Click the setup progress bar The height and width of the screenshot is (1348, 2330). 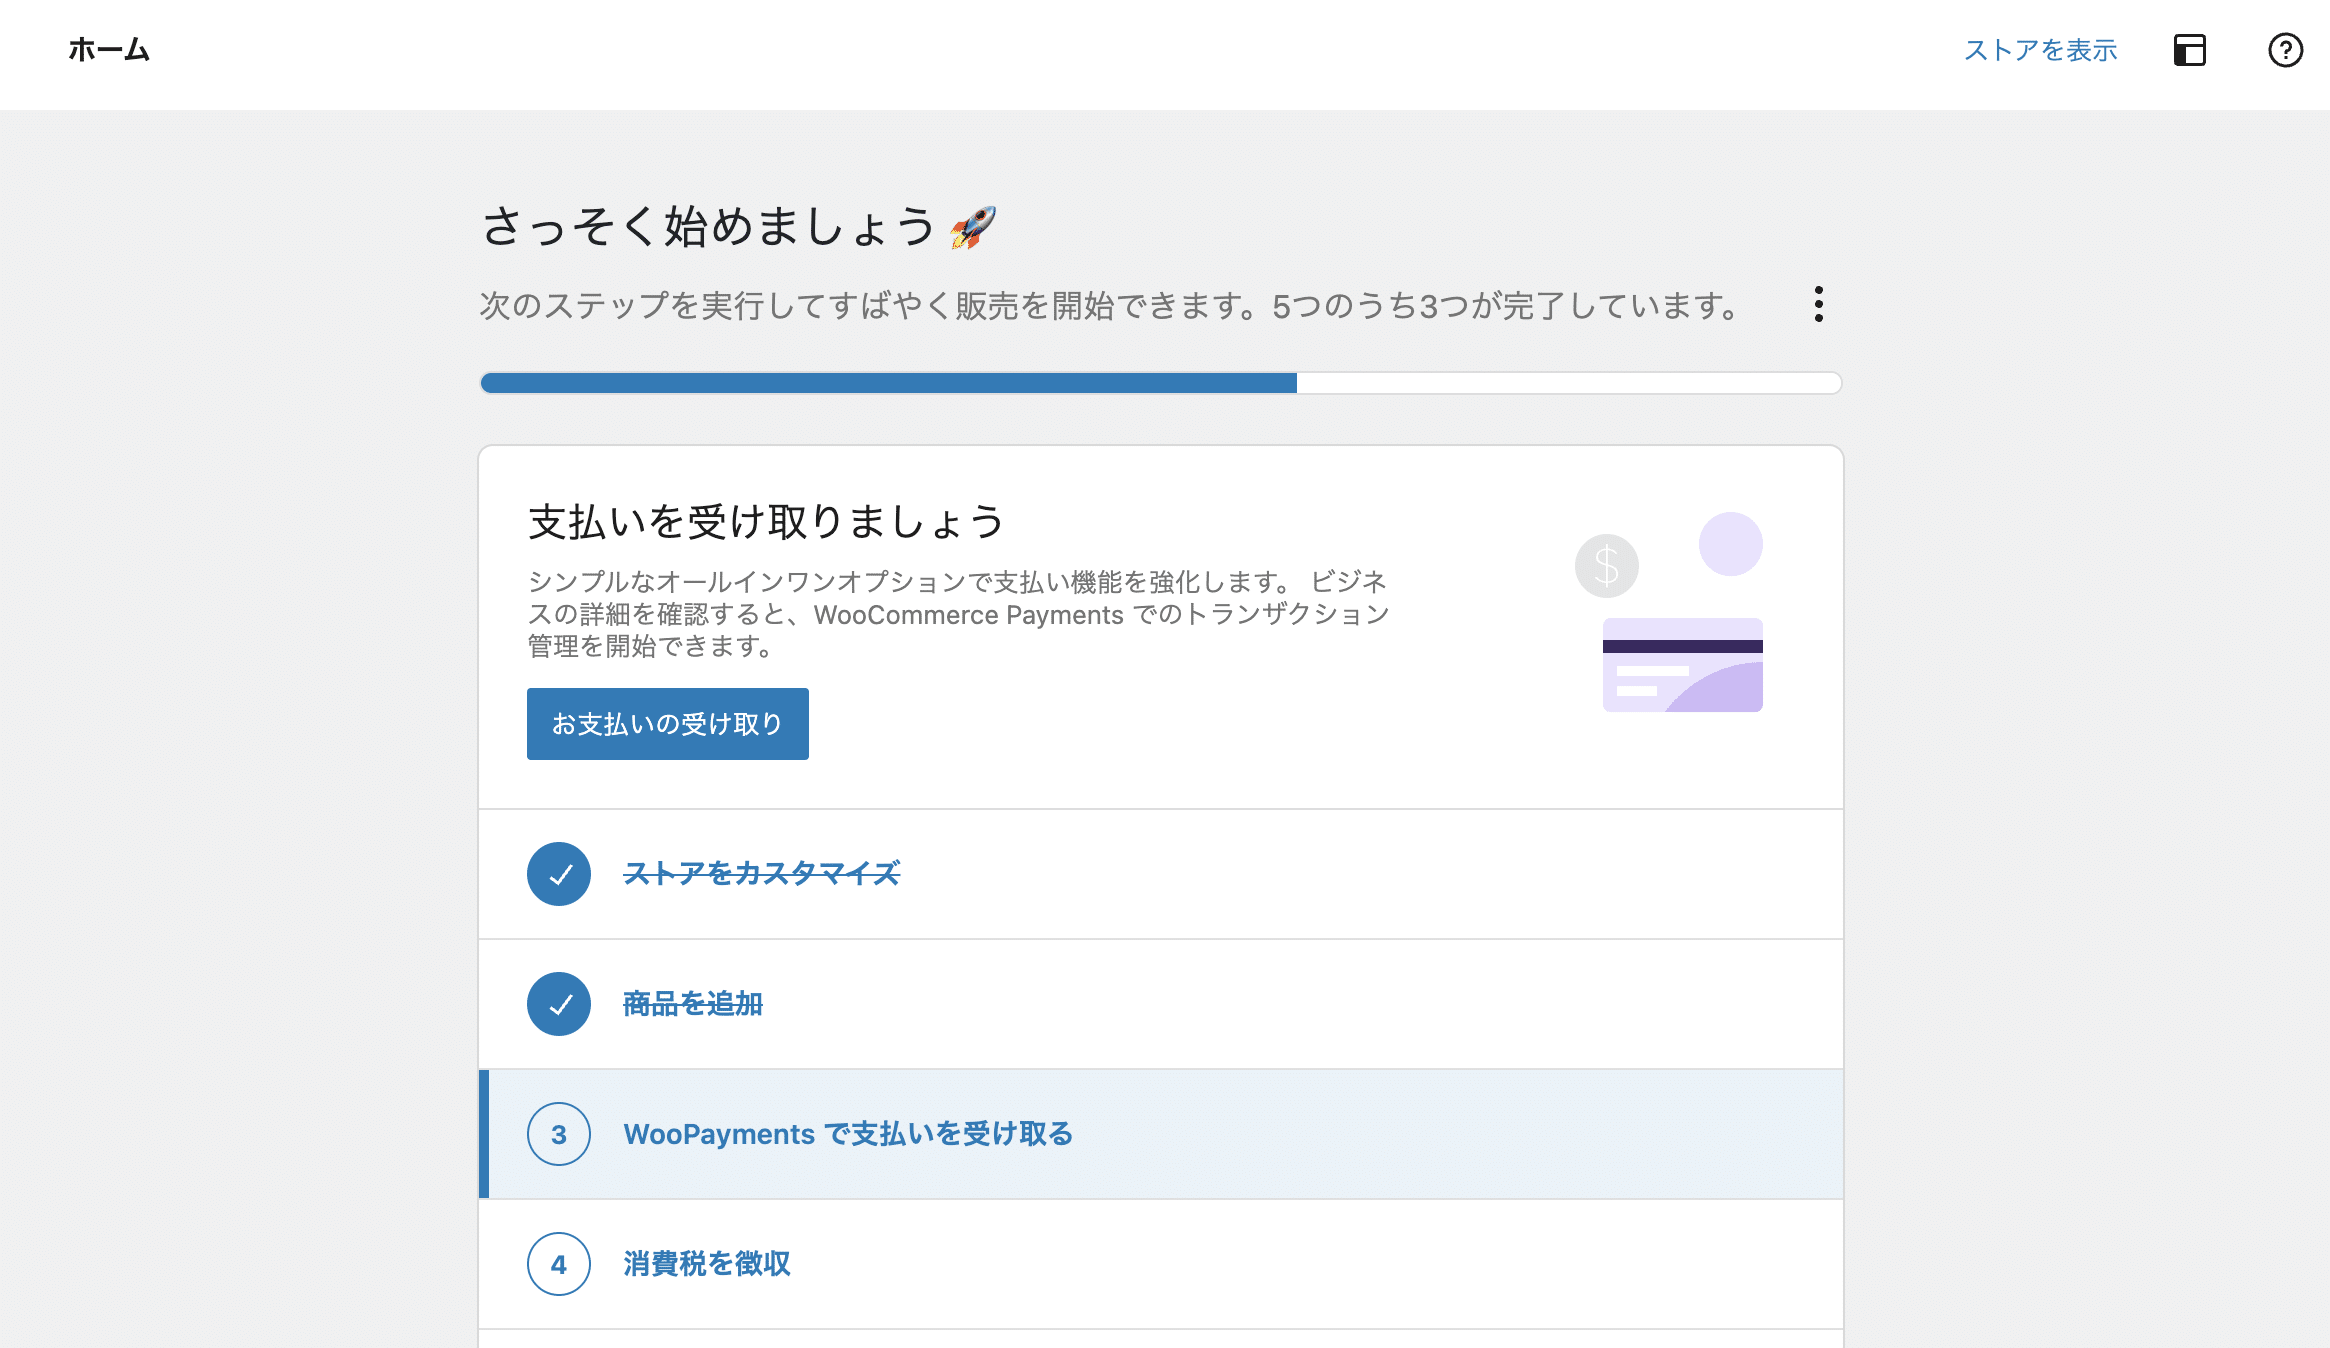click(x=1160, y=382)
